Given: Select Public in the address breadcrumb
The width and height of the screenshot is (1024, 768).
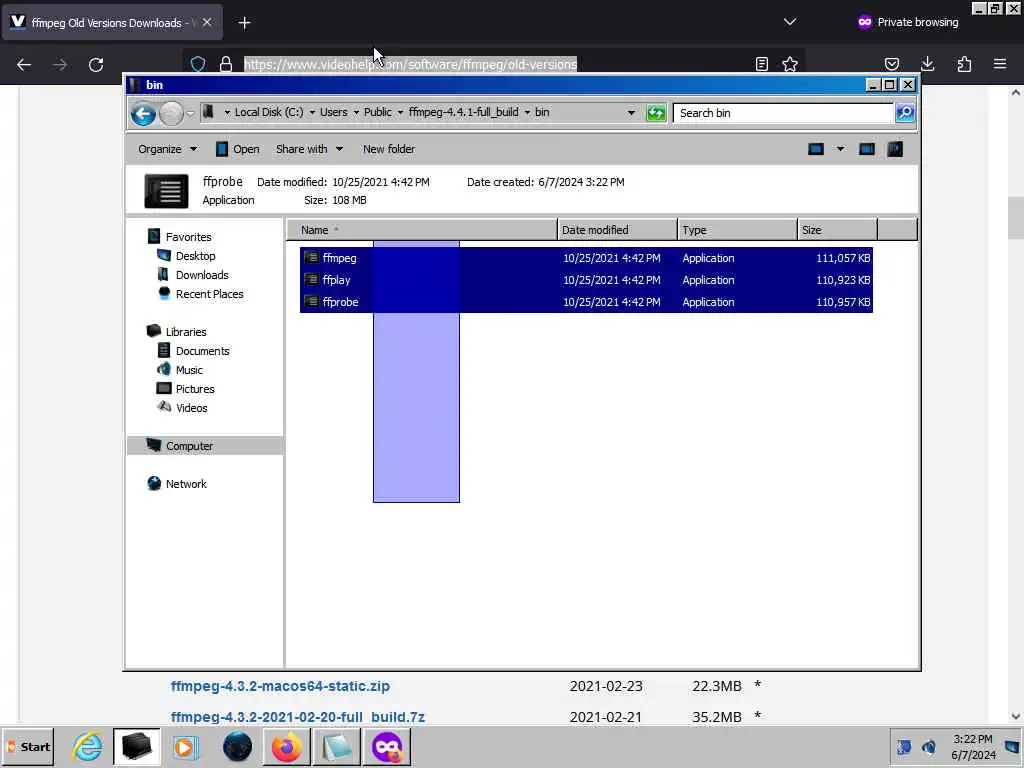Looking at the screenshot, I should (377, 112).
